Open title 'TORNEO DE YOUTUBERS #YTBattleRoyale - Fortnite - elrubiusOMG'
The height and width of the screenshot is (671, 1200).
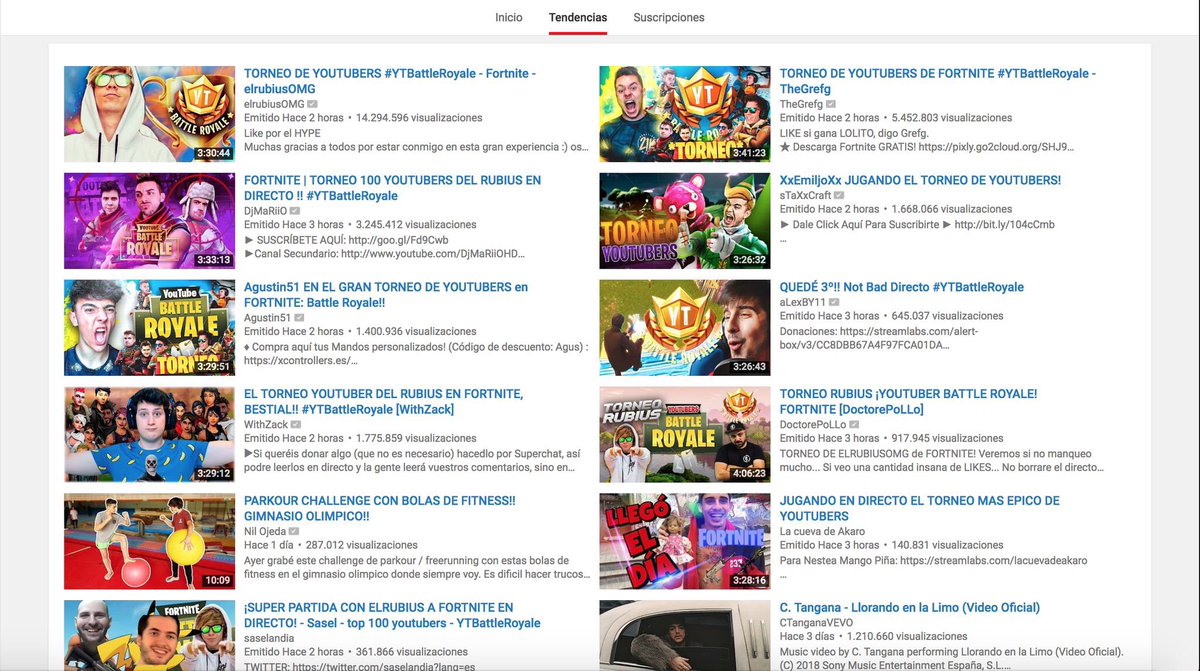[x=390, y=81]
